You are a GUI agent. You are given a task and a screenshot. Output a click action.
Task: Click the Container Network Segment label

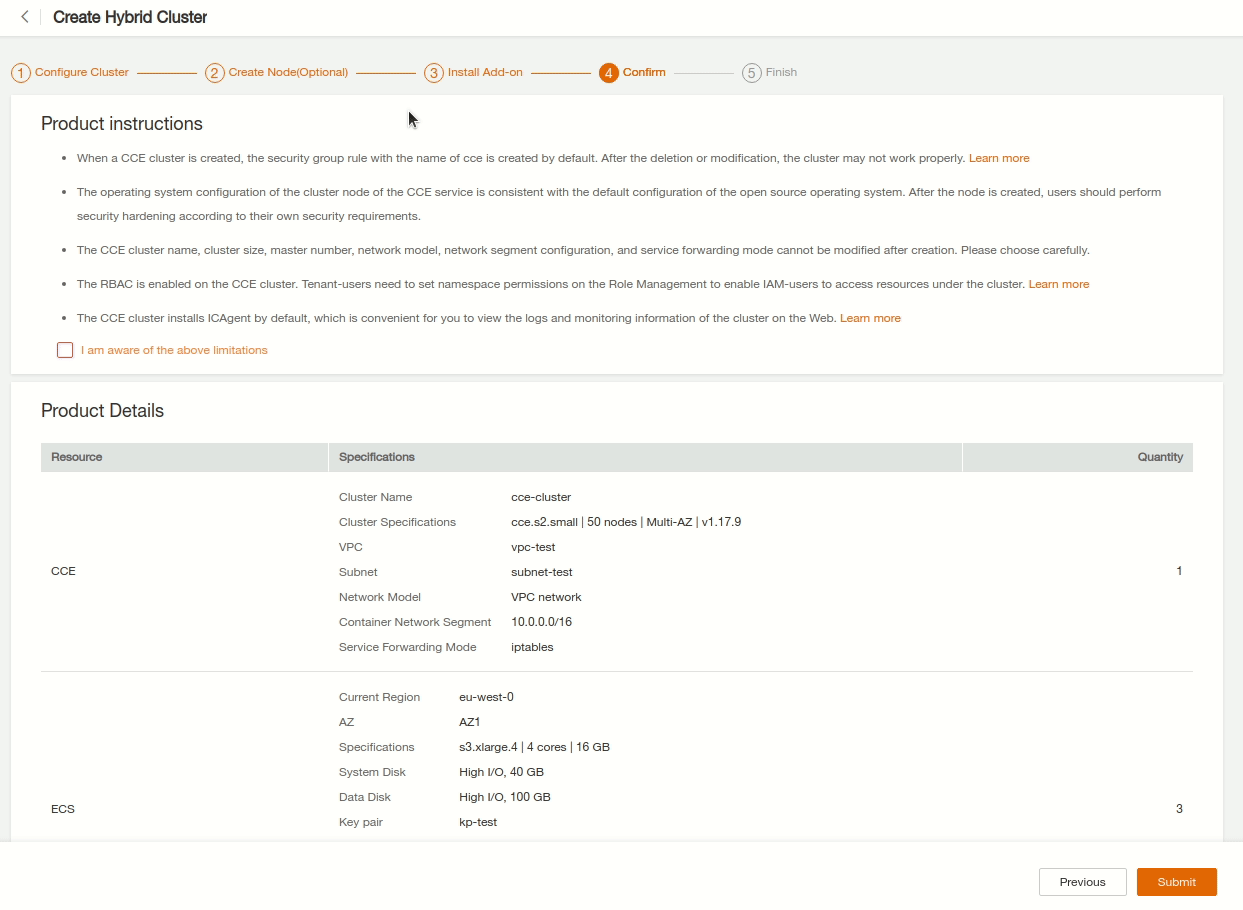pyautogui.click(x=415, y=622)
